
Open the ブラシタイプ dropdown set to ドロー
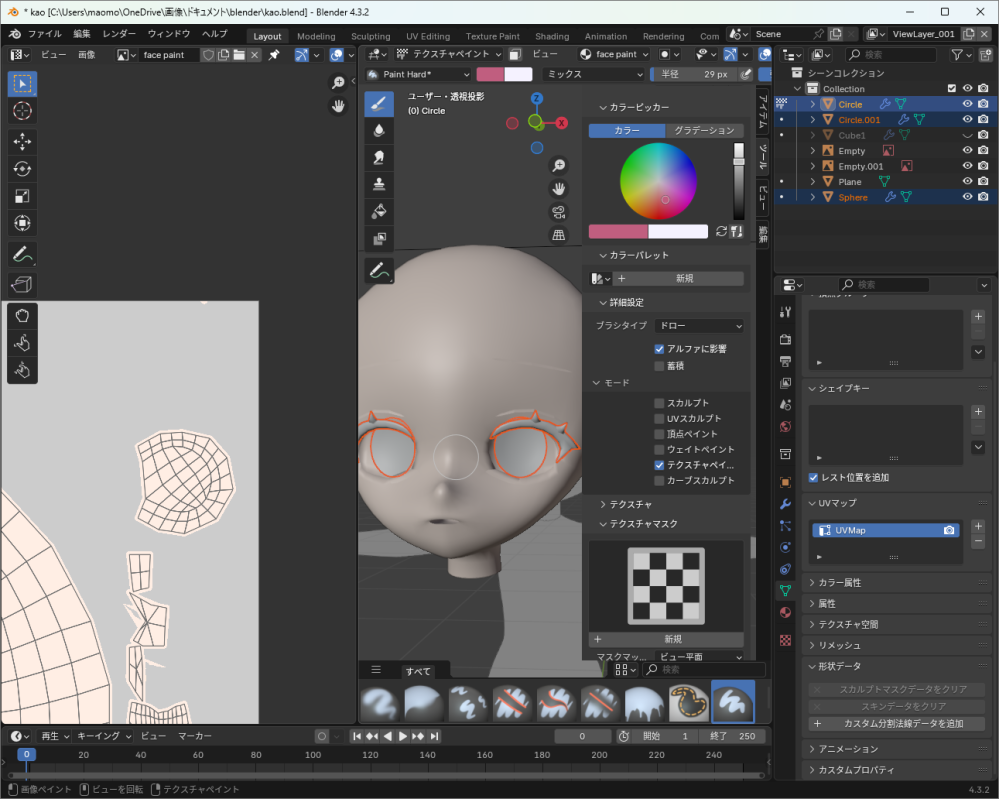(x=700, y=325)
